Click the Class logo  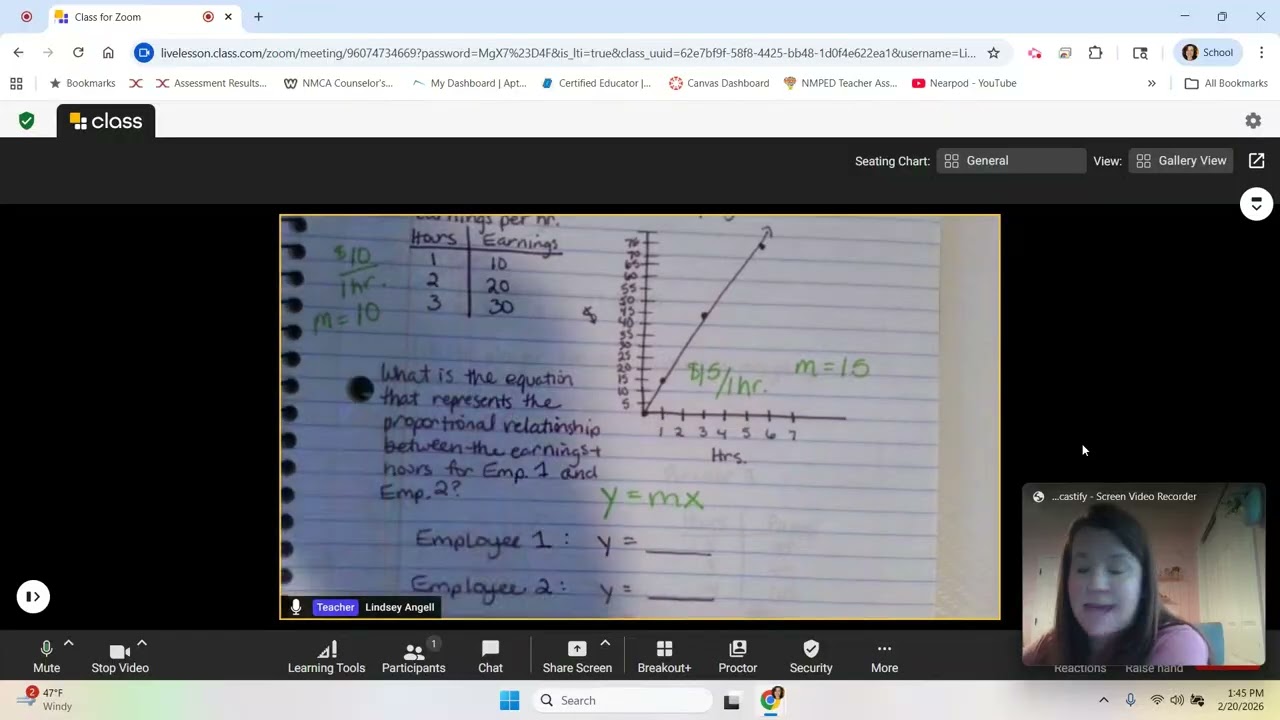pyautogui.click(x=106, y=121)
